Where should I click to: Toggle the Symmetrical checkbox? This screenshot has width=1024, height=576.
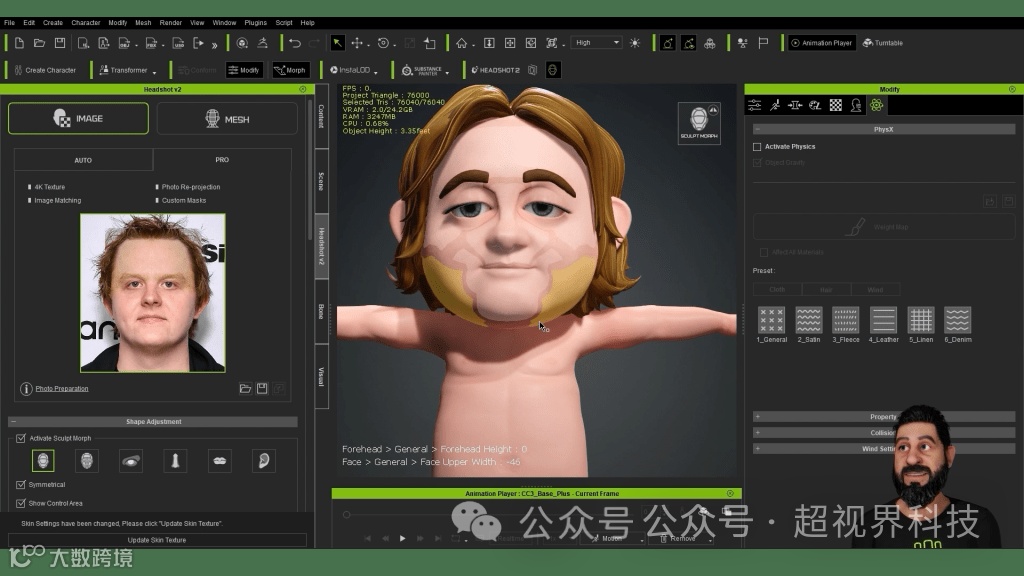(21, 485)
